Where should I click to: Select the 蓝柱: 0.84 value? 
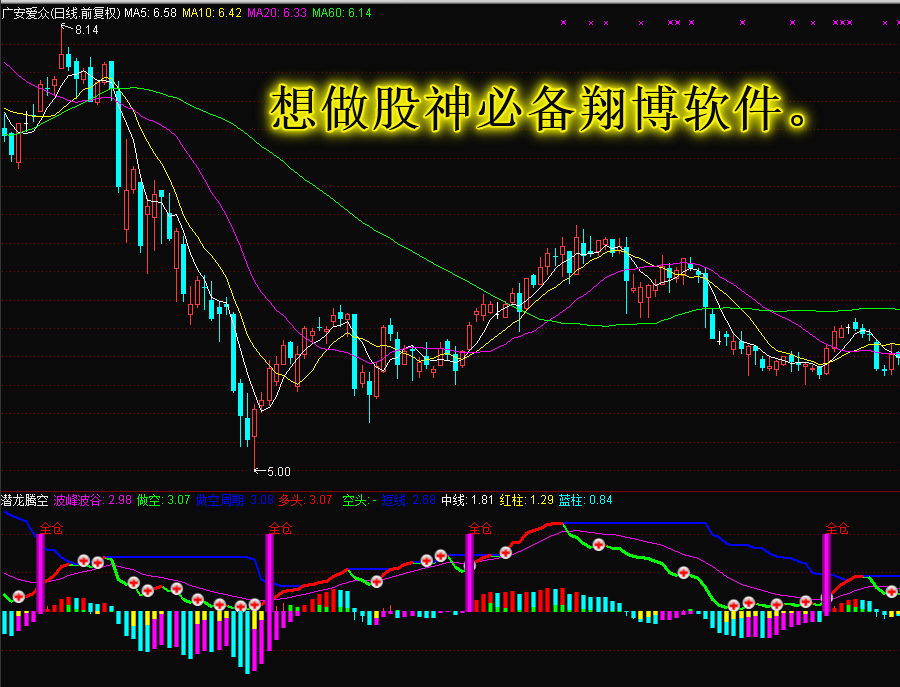pos(585,500)
